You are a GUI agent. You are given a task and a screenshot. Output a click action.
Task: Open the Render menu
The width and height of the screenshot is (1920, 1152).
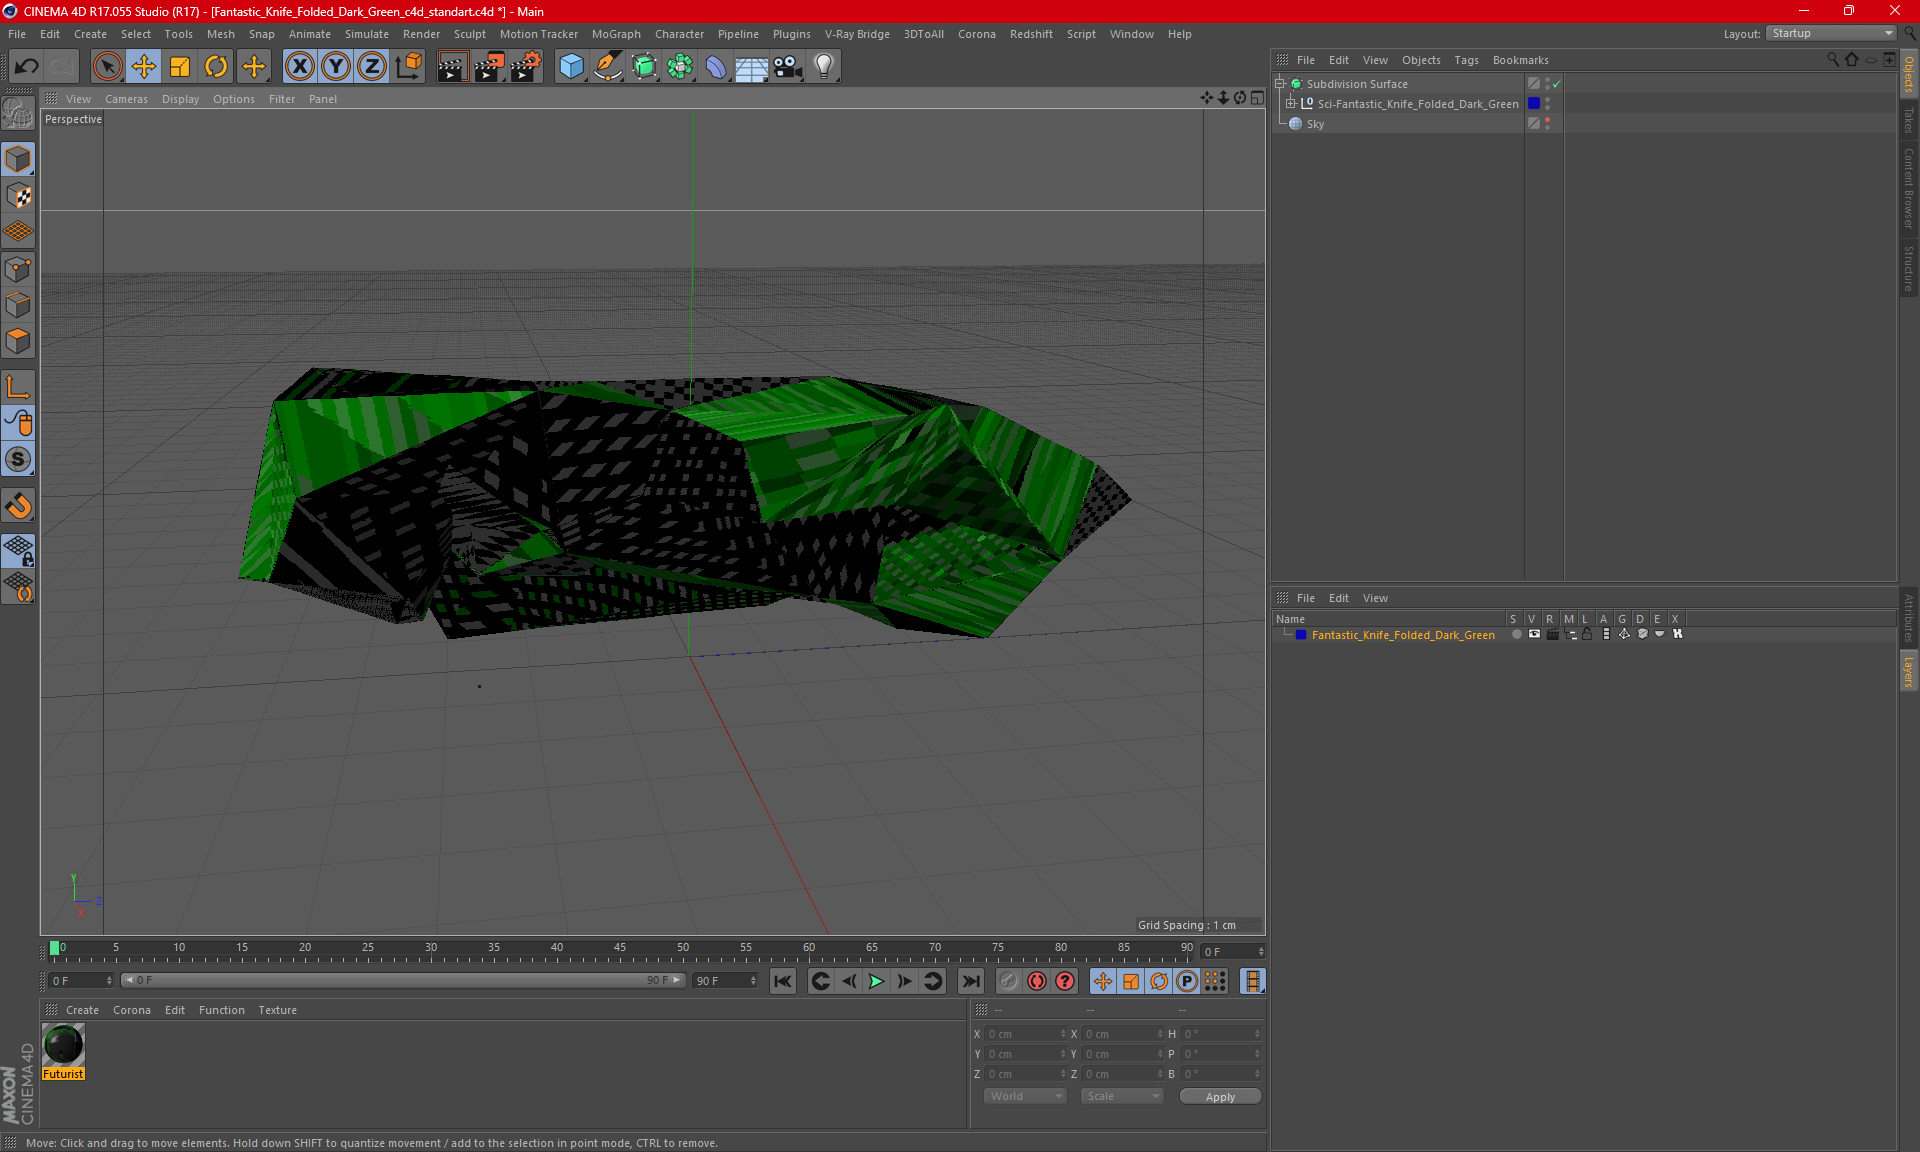click(421, 34)
